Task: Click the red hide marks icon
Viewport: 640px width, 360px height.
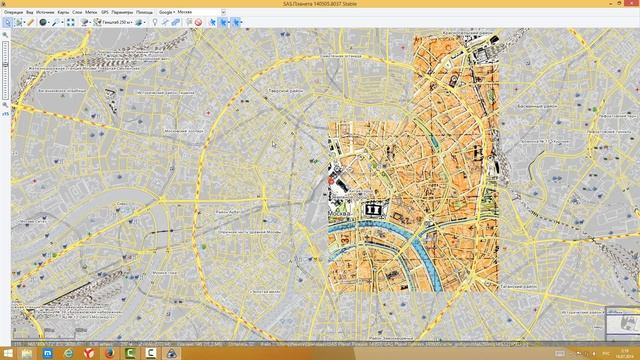Action: [x=198, y=22]
